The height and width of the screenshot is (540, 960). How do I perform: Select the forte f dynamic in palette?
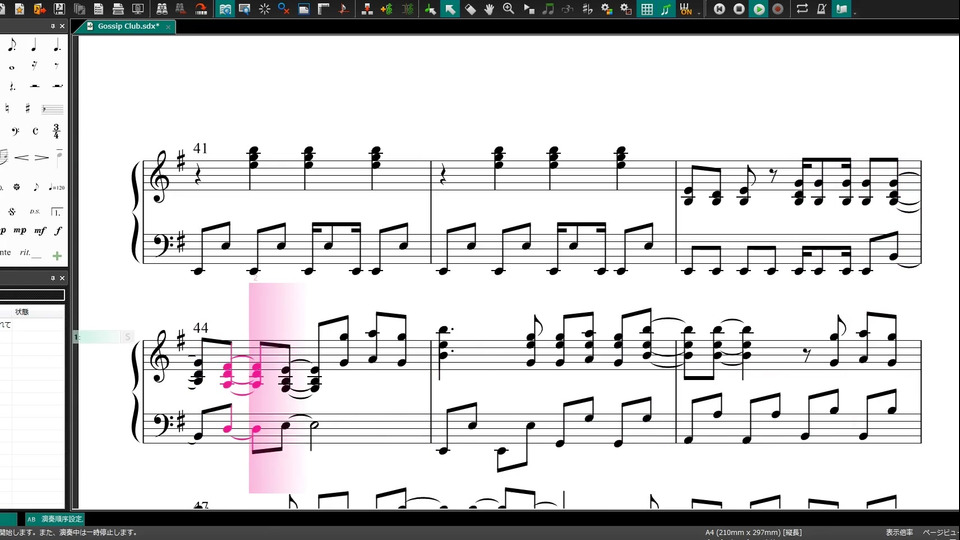point(58,230)
